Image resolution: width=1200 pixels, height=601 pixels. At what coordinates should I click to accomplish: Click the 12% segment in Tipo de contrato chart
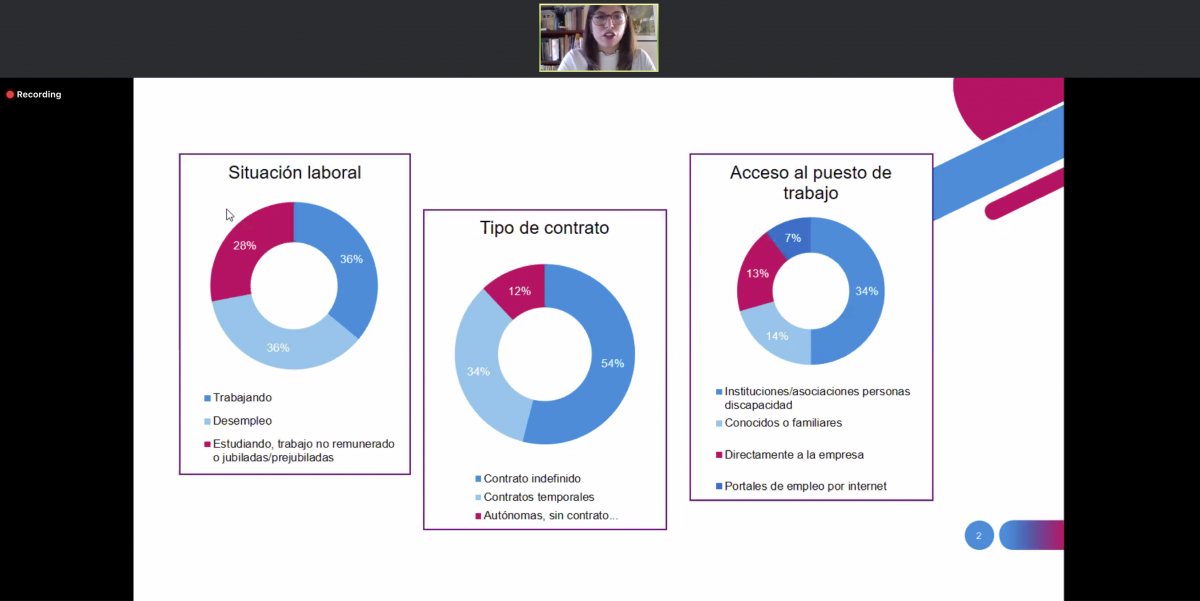click(x=520, y=290)
